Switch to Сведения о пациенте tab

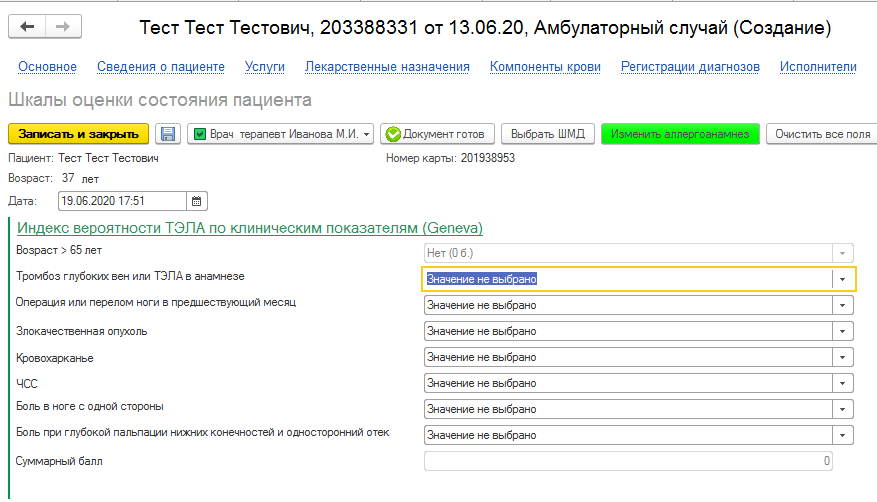pos(160,67)
